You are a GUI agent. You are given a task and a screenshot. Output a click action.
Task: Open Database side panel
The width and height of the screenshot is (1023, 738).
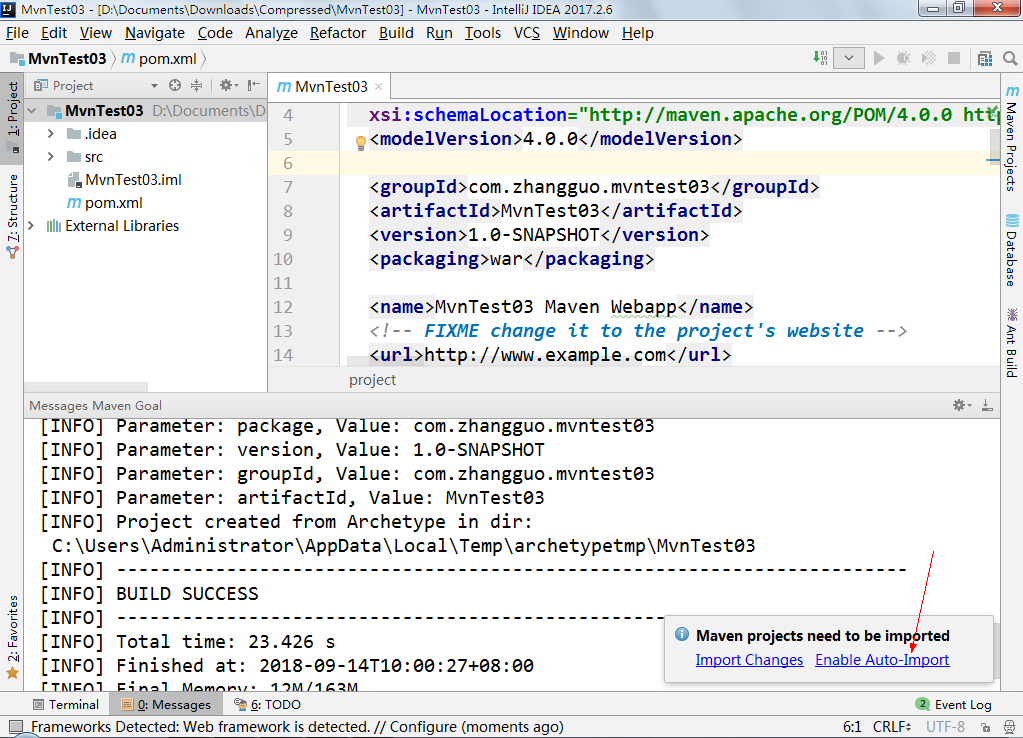click(x=1011, y=251)
